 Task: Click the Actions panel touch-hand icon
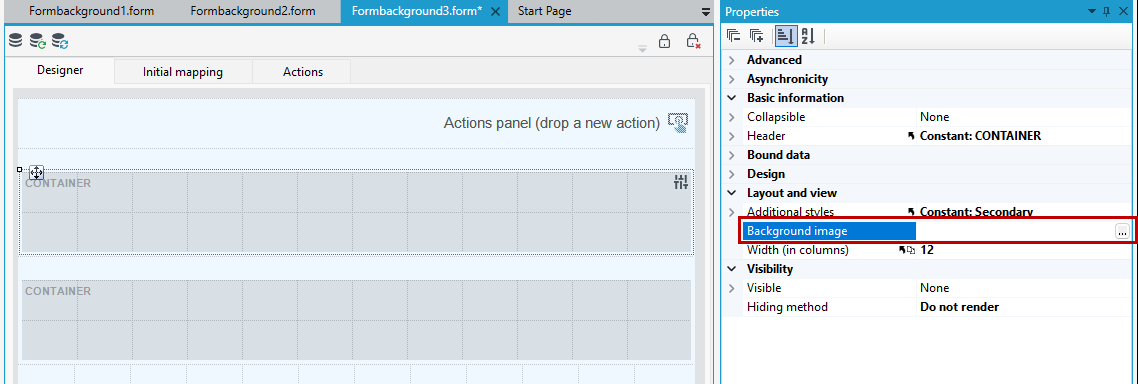678,123
